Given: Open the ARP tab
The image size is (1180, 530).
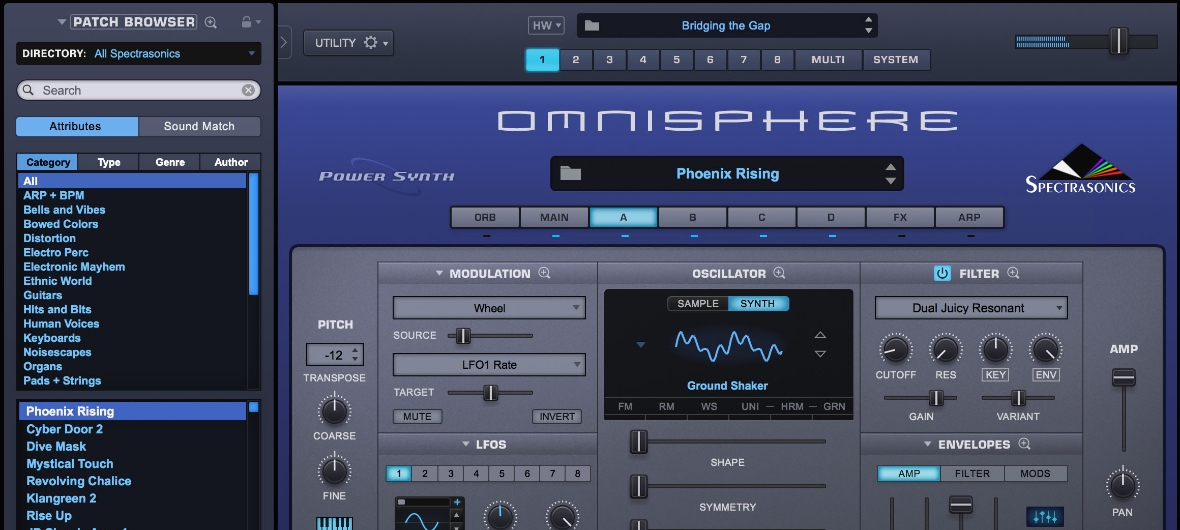Looking at the screenshot, I should click(969, 218).
